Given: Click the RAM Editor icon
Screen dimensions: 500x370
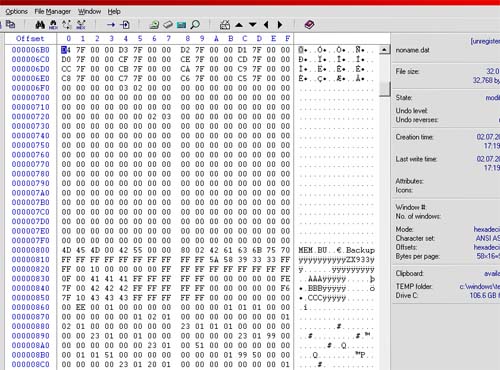Looking at the screenshot, I should [x=181, y=25].
